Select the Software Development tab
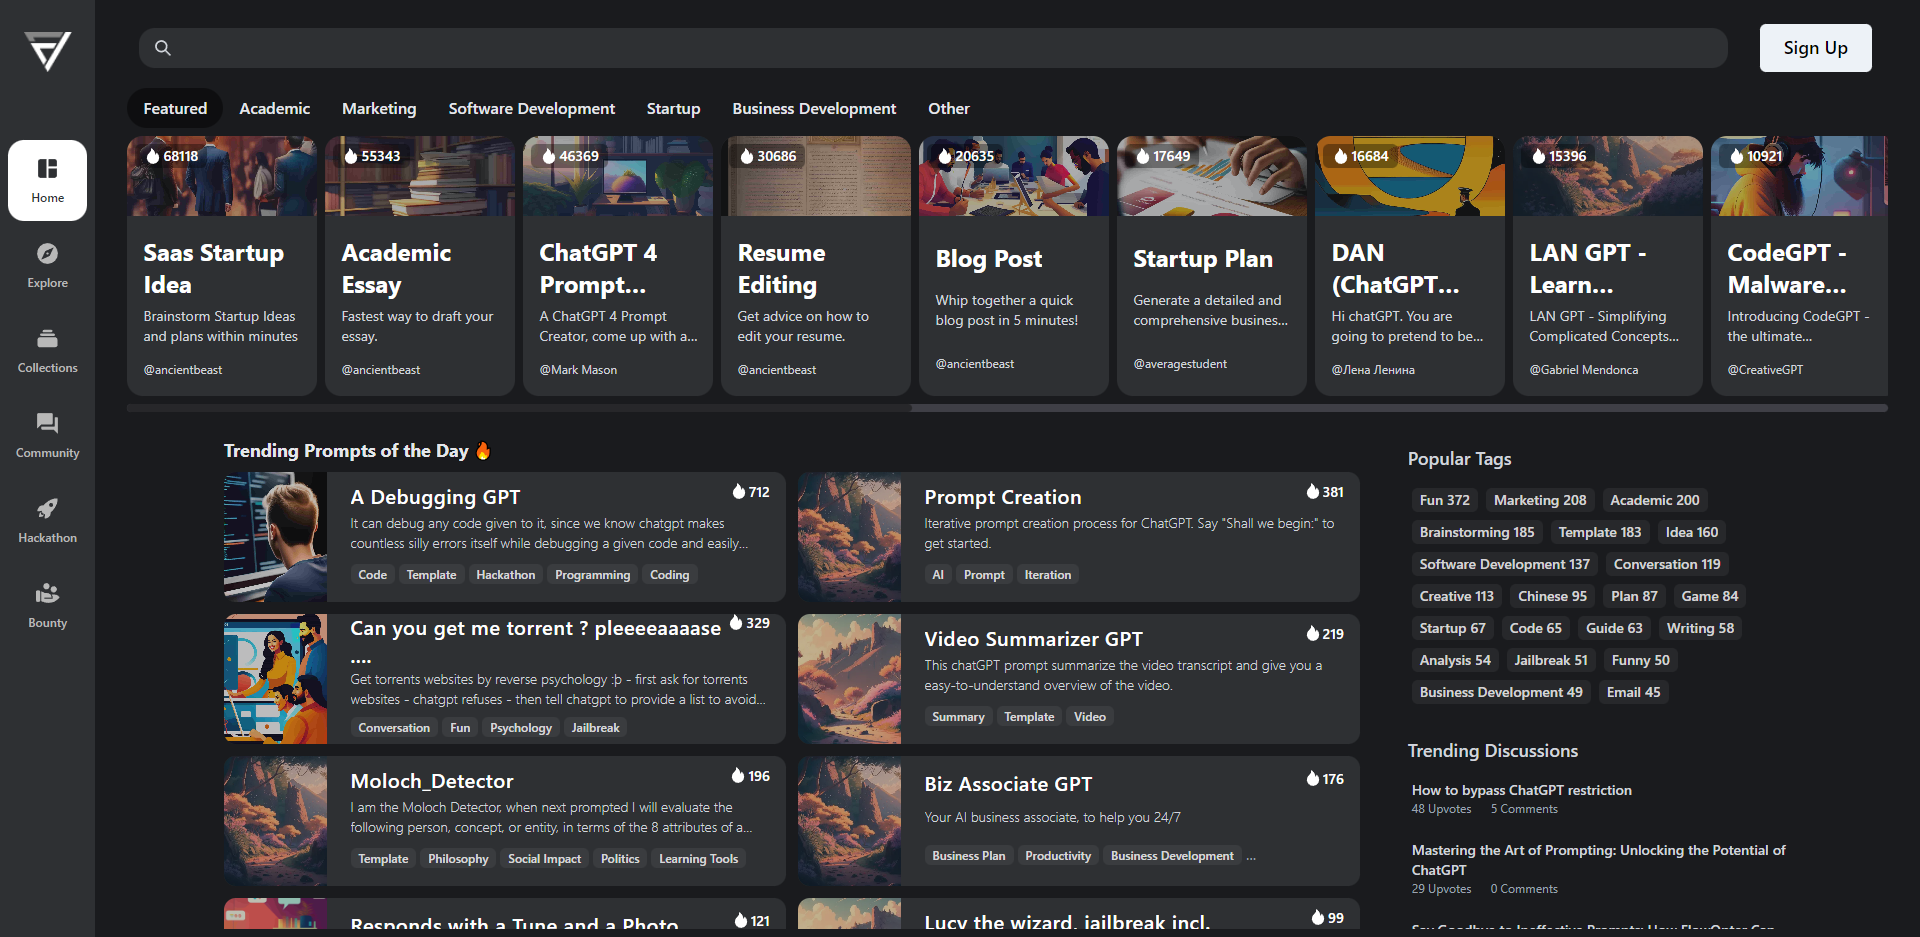This screenshot has width=1920, height=937. pyautogui.click(x=531, y=109)
